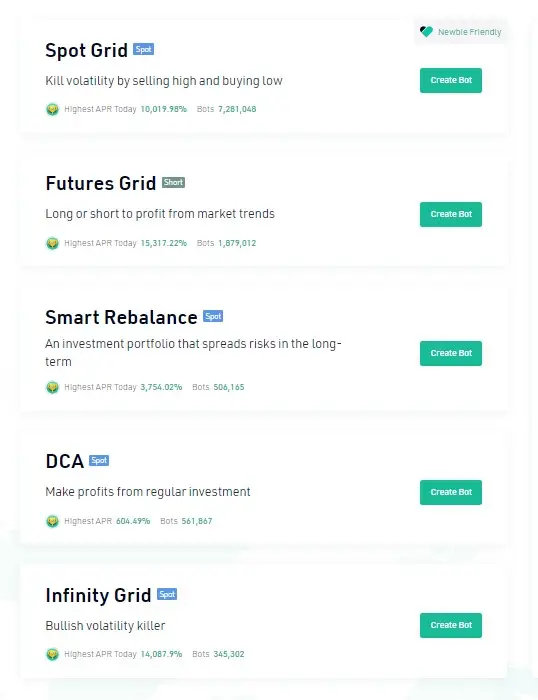Screen dimensions: 538x700
Task: Click trophy icon in Infinity Grid card
Action: tap(52, 654)
